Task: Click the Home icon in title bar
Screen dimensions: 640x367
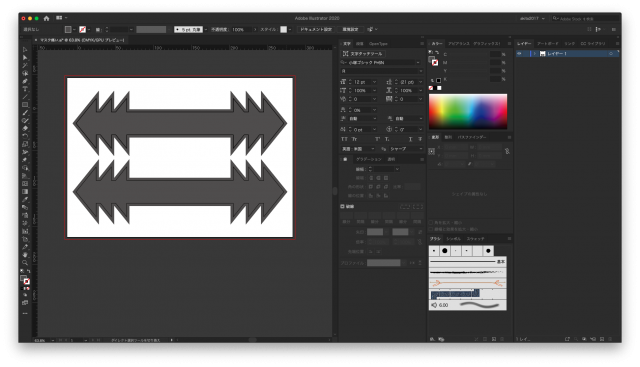Action: click(x=46, y=18)
